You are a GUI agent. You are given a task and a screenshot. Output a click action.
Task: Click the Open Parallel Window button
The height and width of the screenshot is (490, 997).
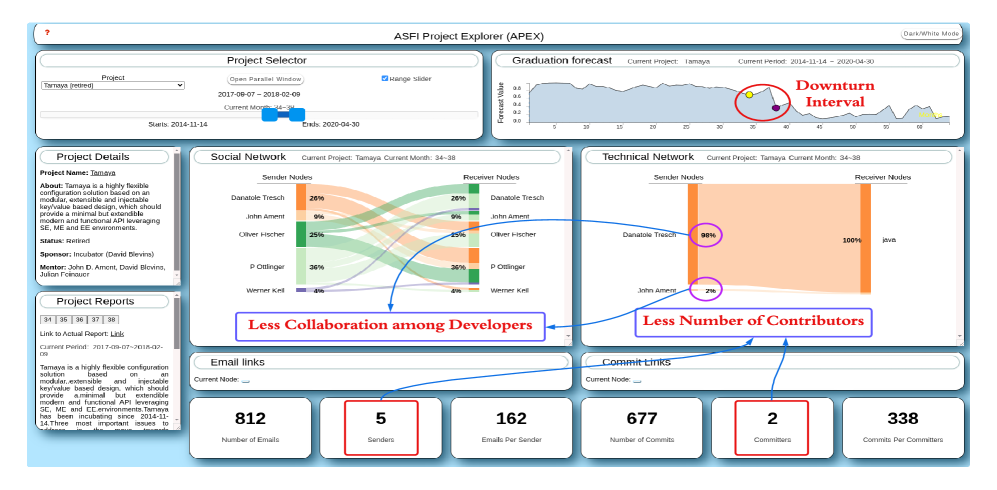[265, 79]
